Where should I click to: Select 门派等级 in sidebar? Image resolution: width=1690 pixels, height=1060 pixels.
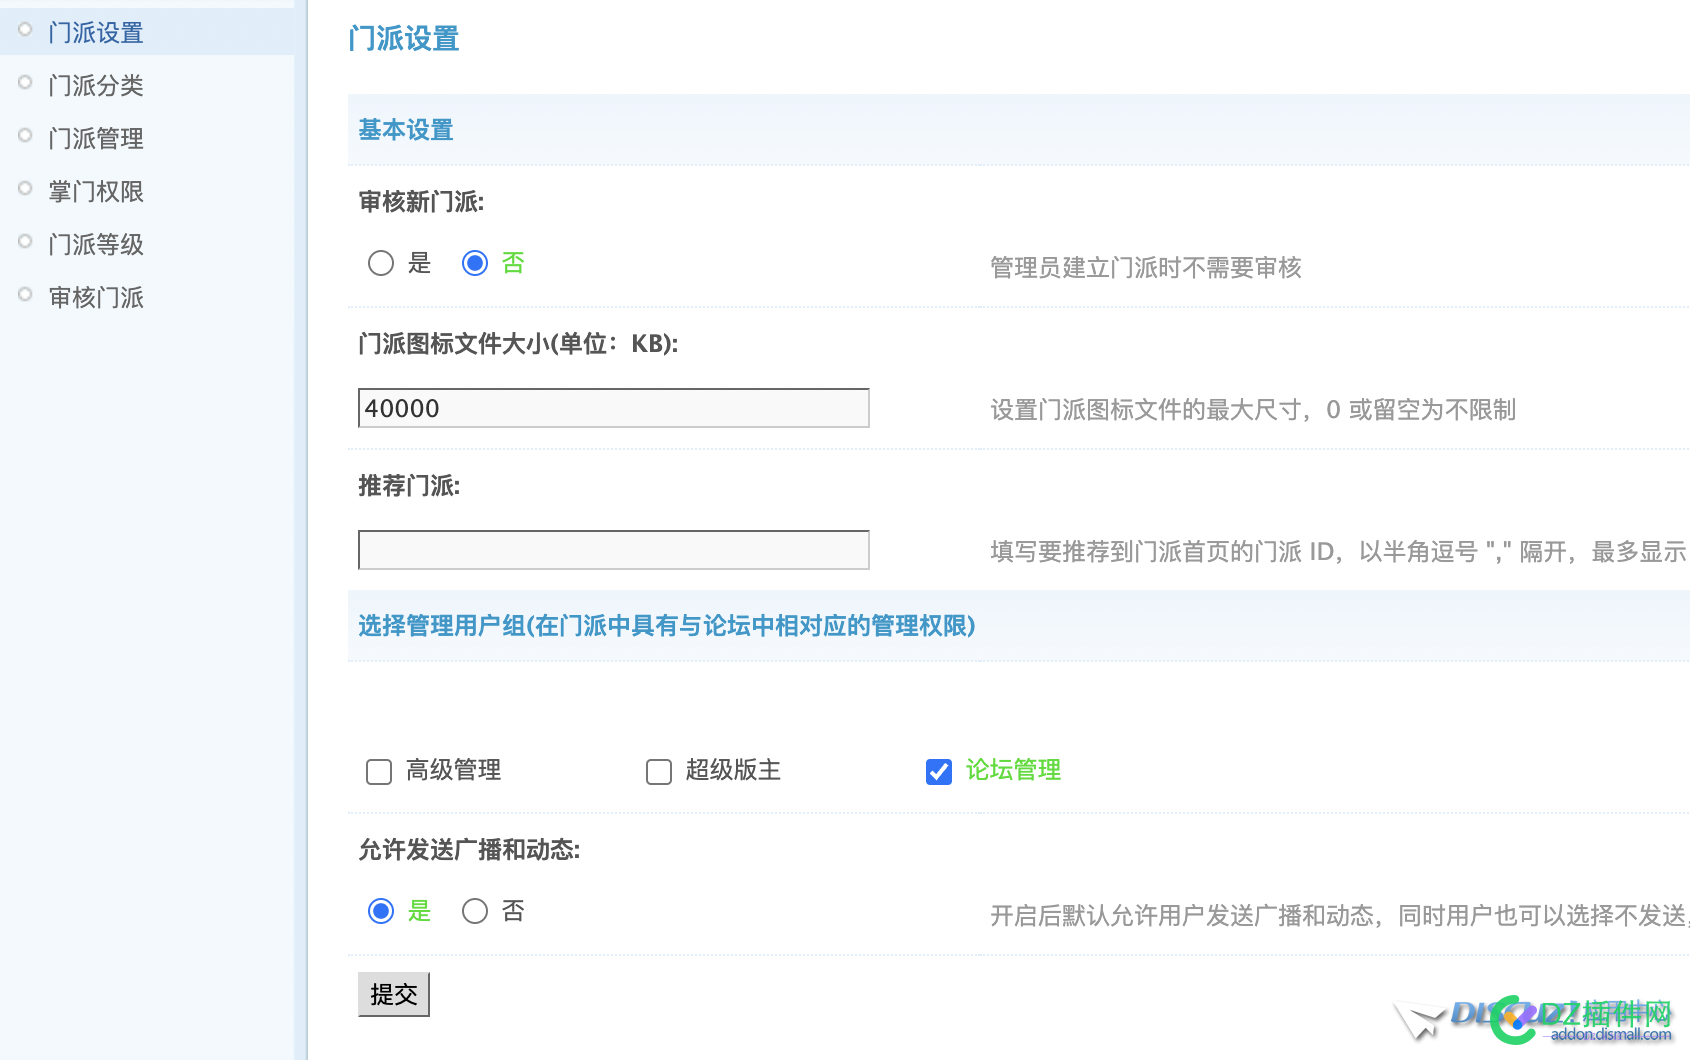[x=96, y=244]
